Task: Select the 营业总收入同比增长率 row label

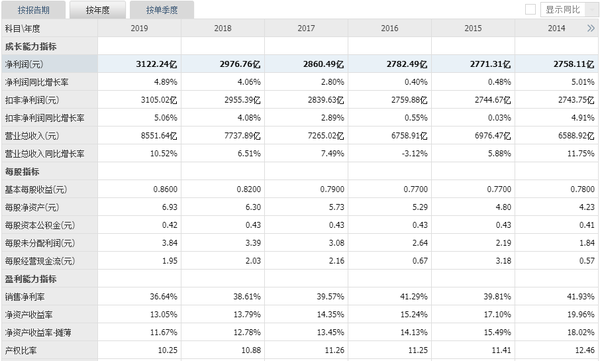Action: [x=44, y=154]
